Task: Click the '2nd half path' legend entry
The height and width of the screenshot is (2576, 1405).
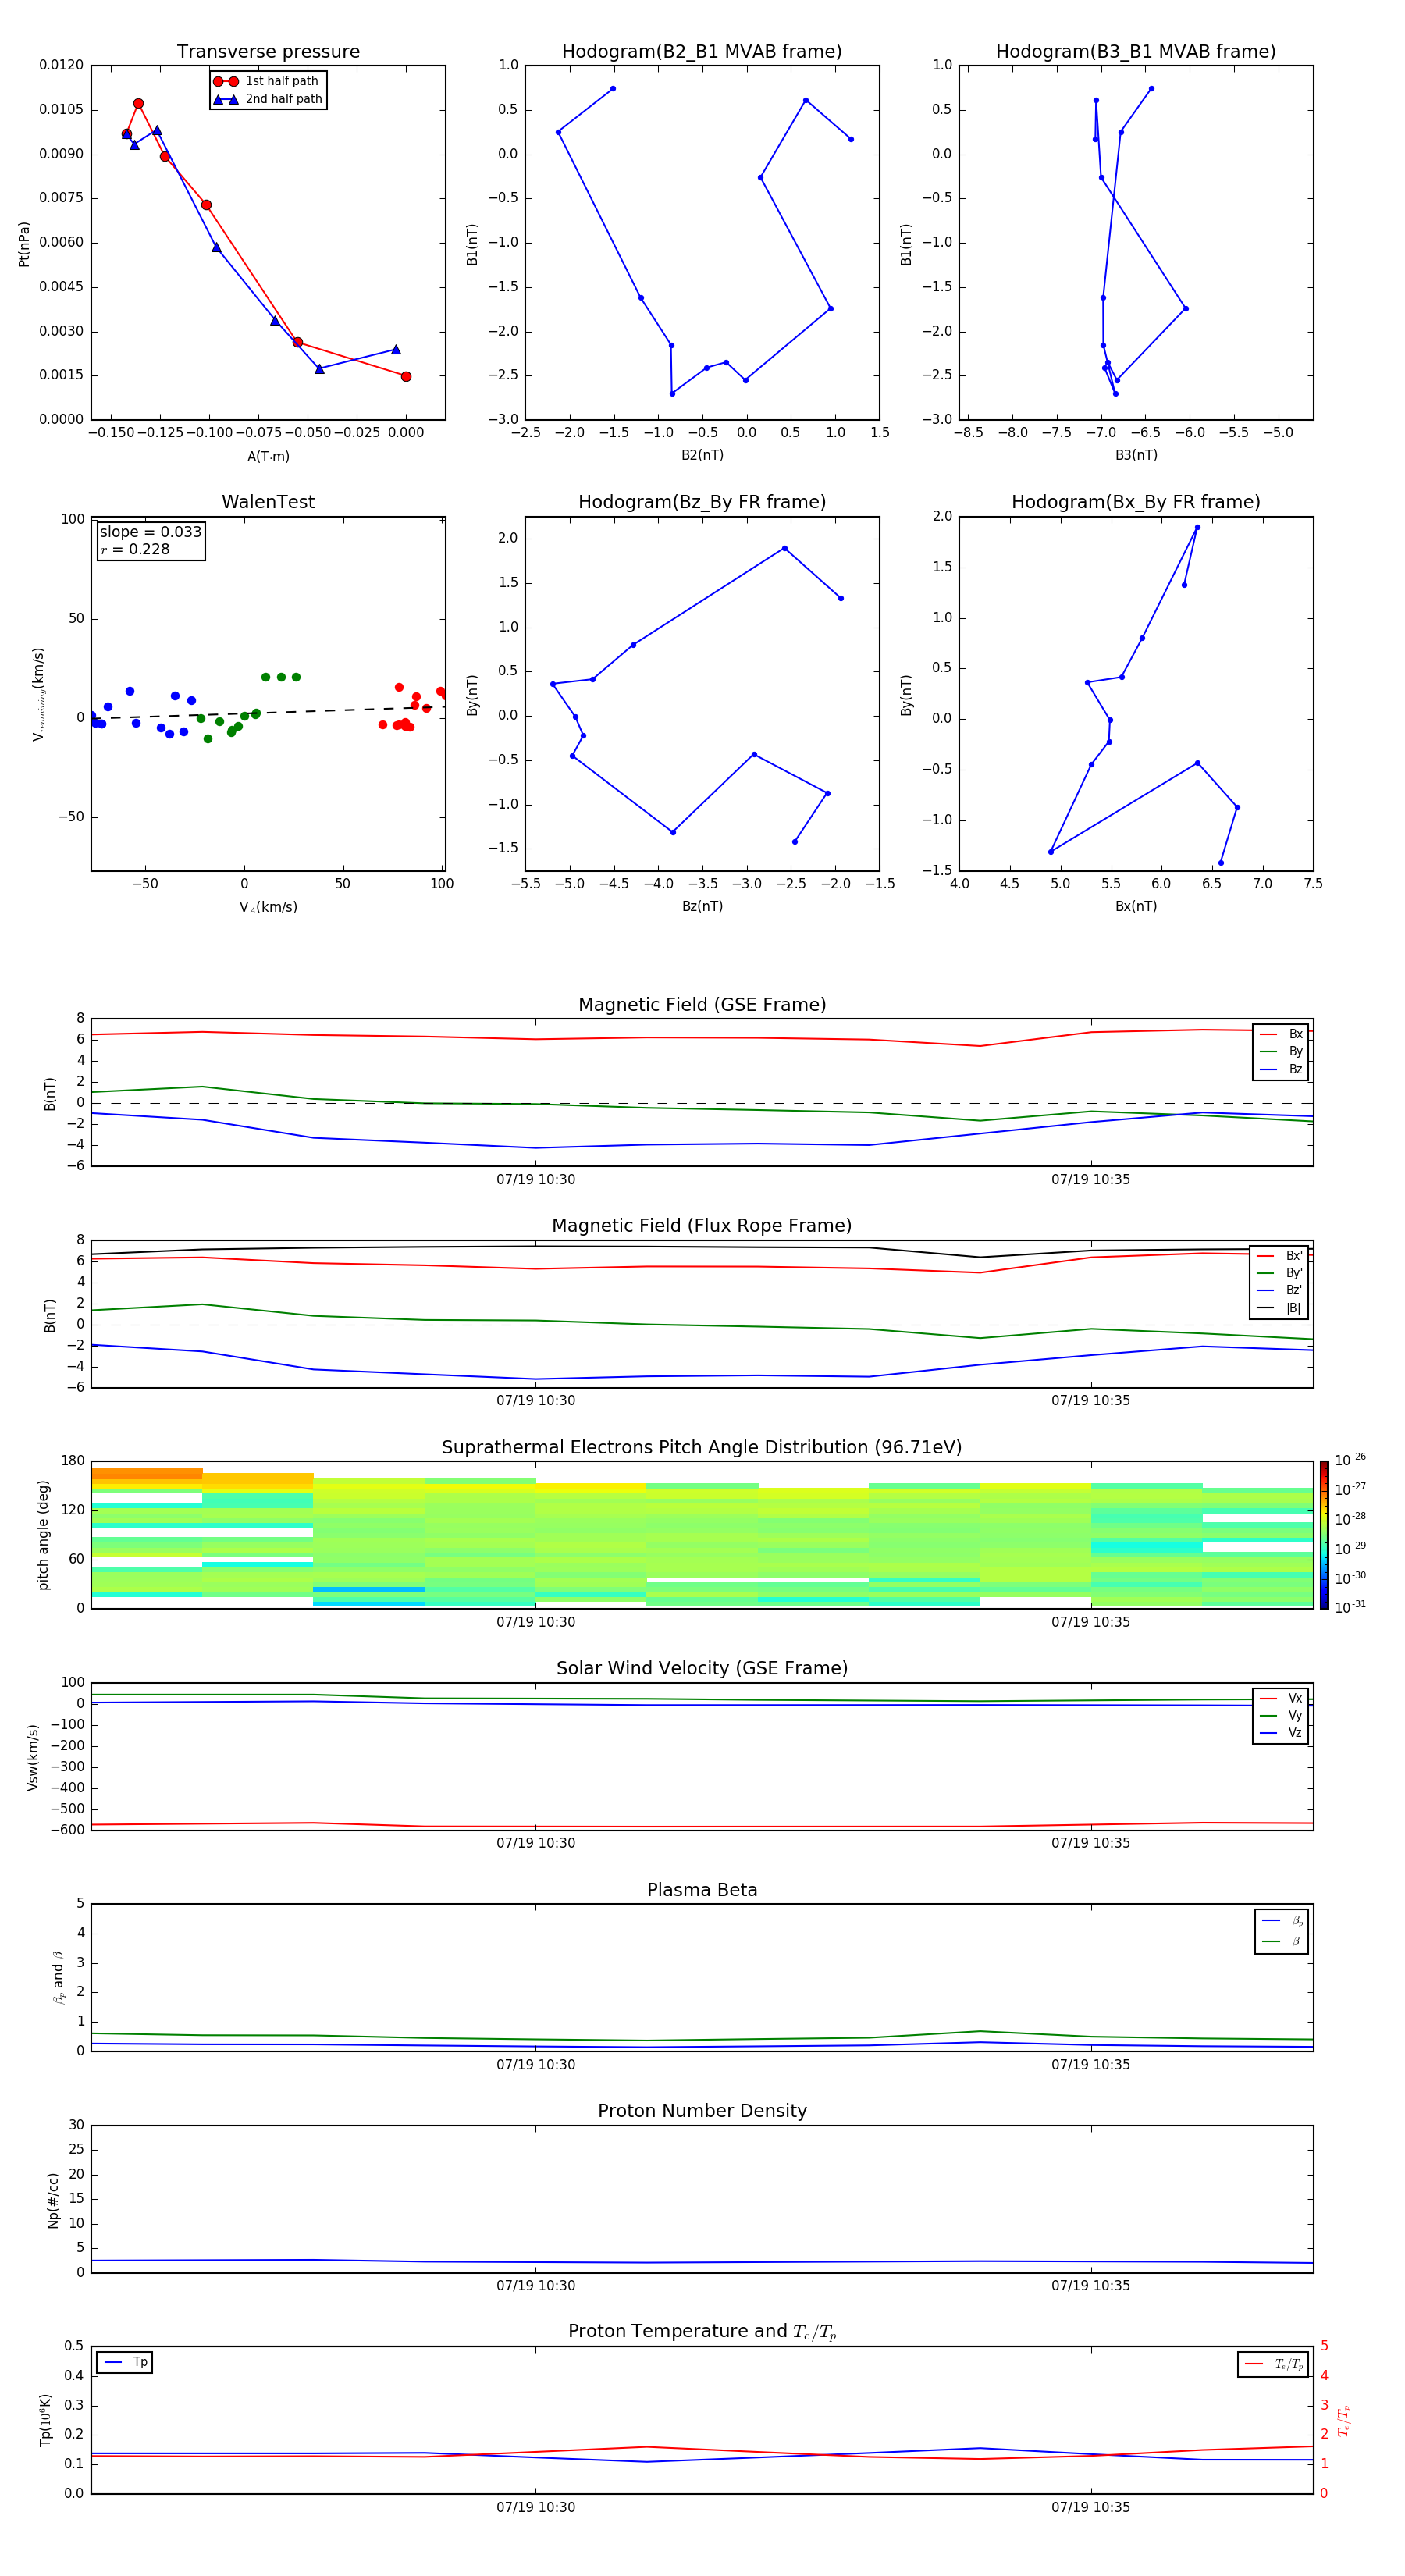Action: click(268, 99)
